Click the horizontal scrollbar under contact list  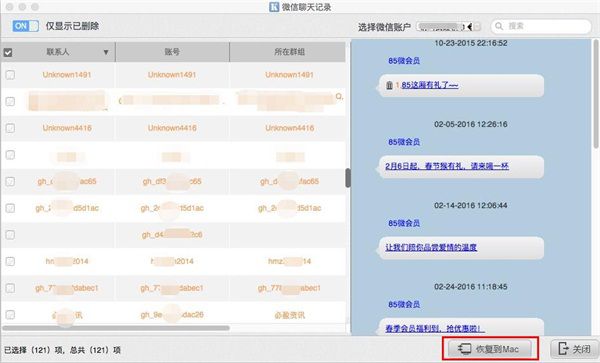click(x=116, y=328)
